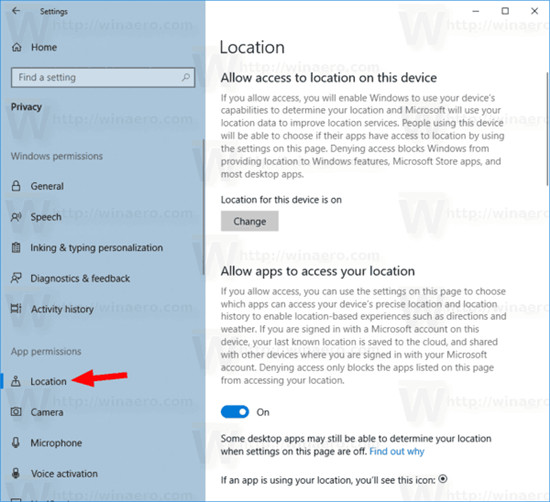Click the back arrow icon
The width and height of the screenshot is (550, 502).
pos(16,11)
